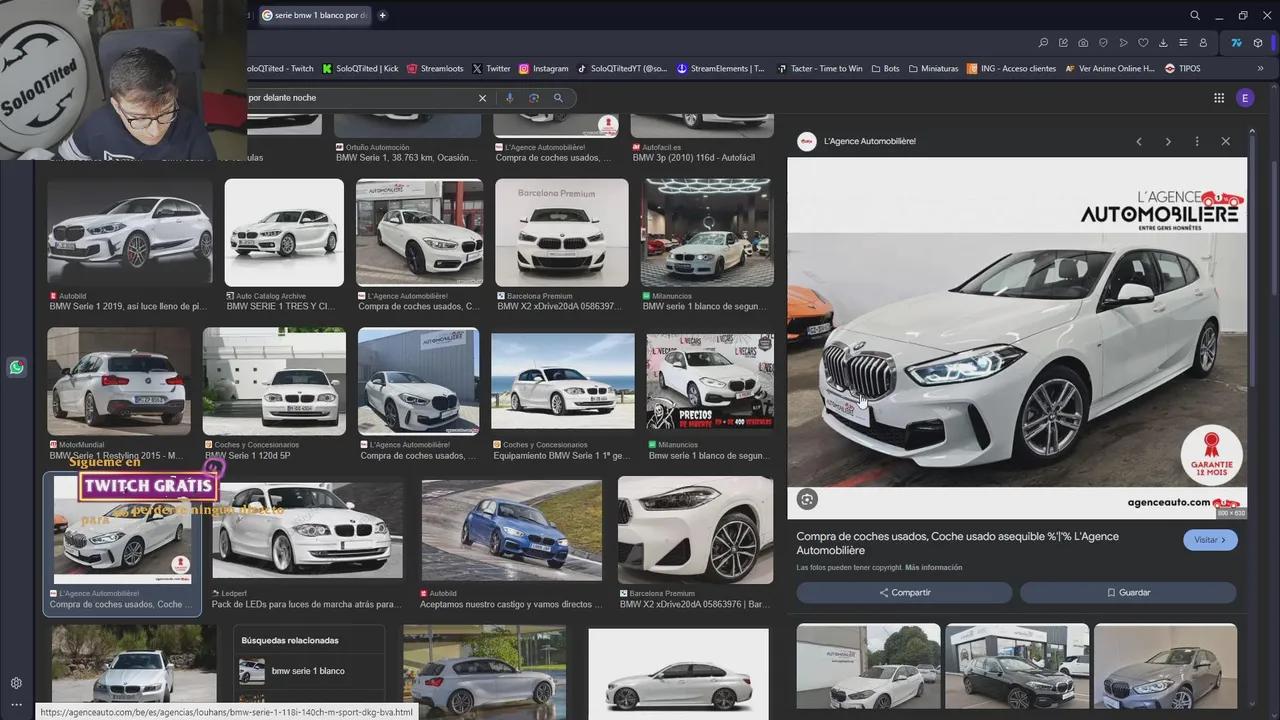Open browser downloads icon

(x=1163, y=43)
